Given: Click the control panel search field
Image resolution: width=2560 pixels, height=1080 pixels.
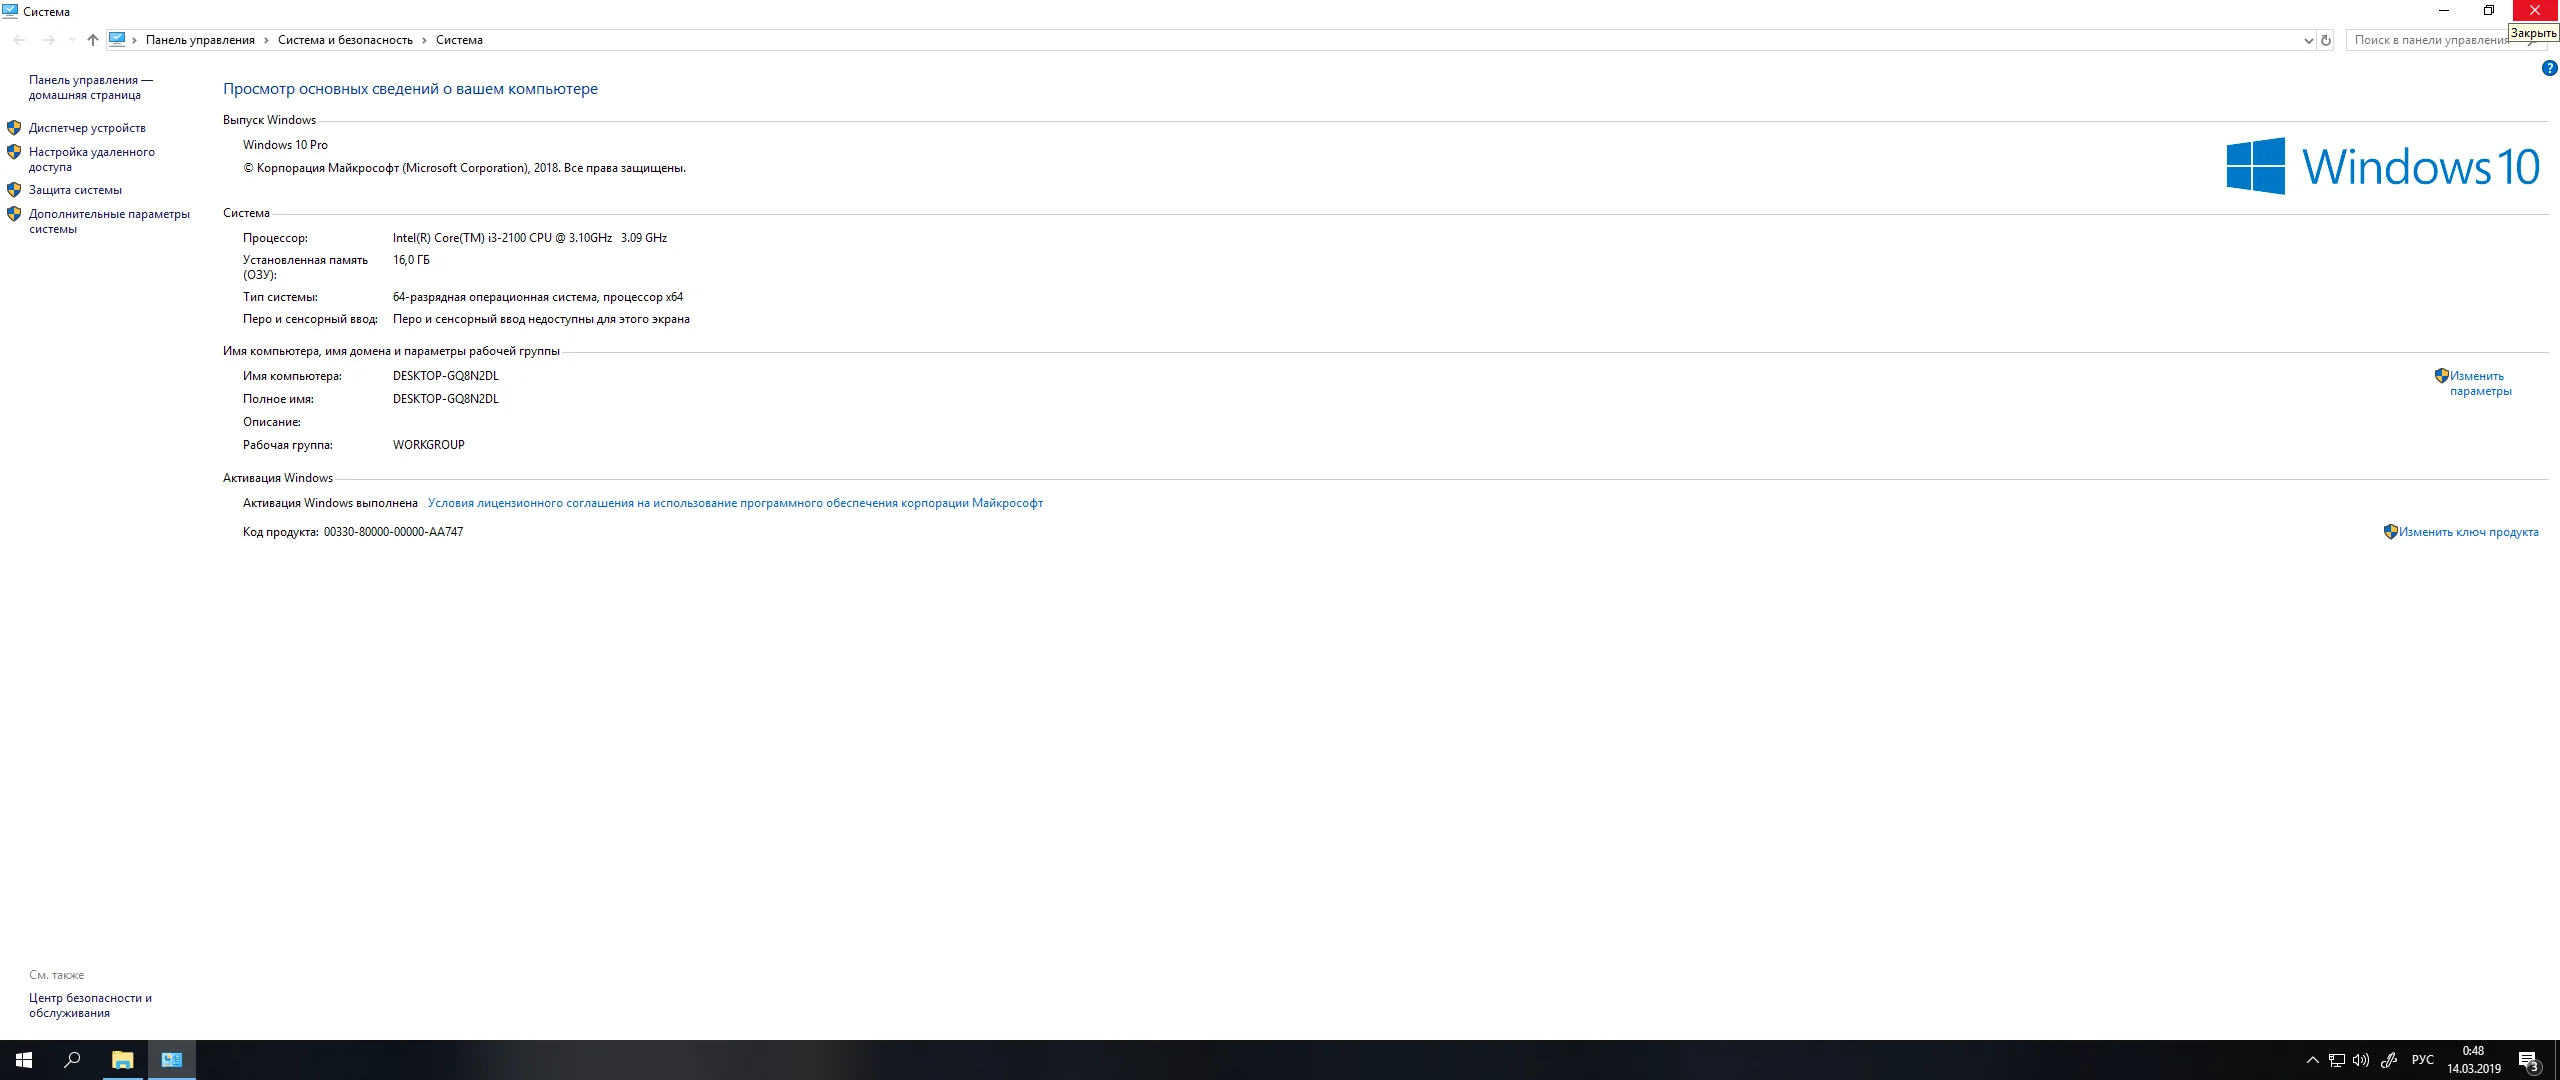Looking at the screenshot, I should (2430, 40).
